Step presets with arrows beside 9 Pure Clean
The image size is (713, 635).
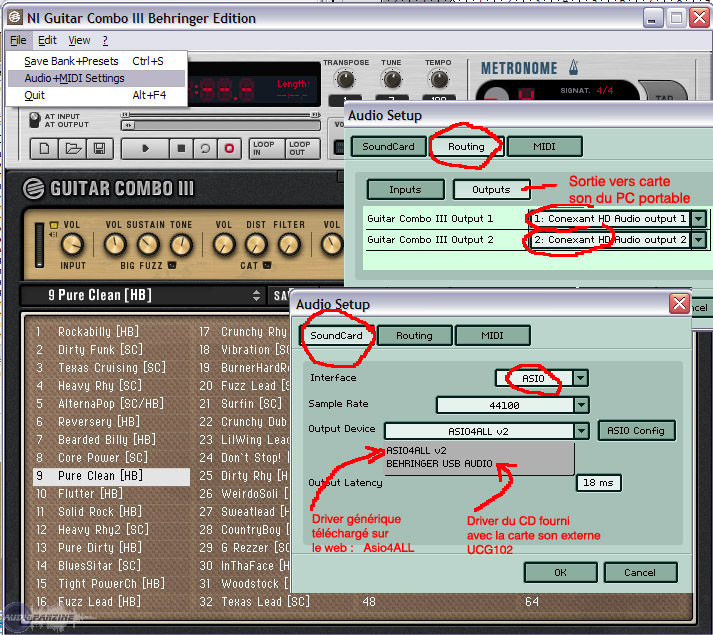pyautogui.click(x=256, y=295)
